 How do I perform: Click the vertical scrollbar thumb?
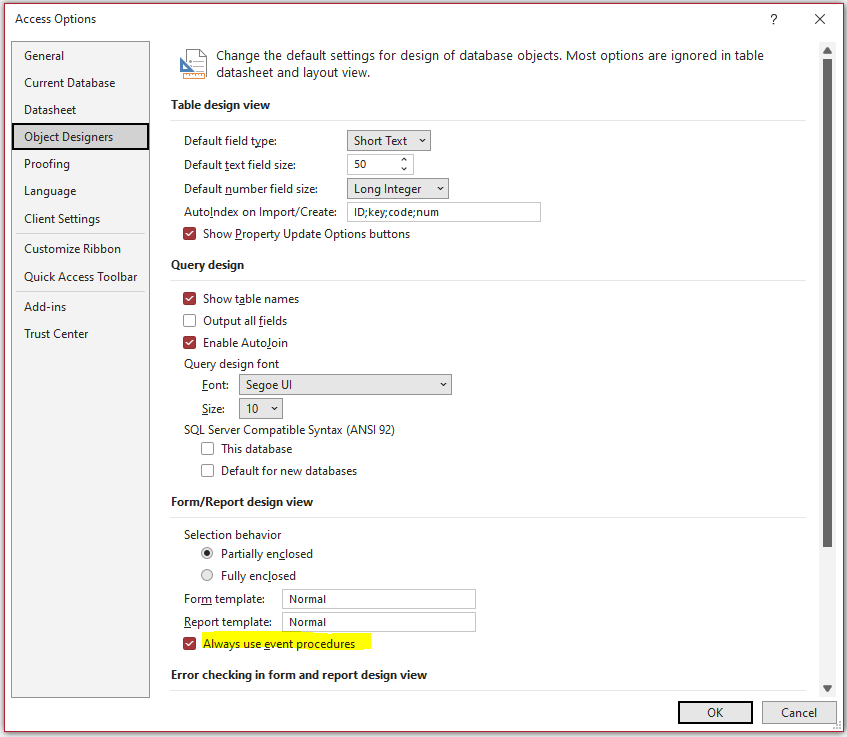[827, 303]
